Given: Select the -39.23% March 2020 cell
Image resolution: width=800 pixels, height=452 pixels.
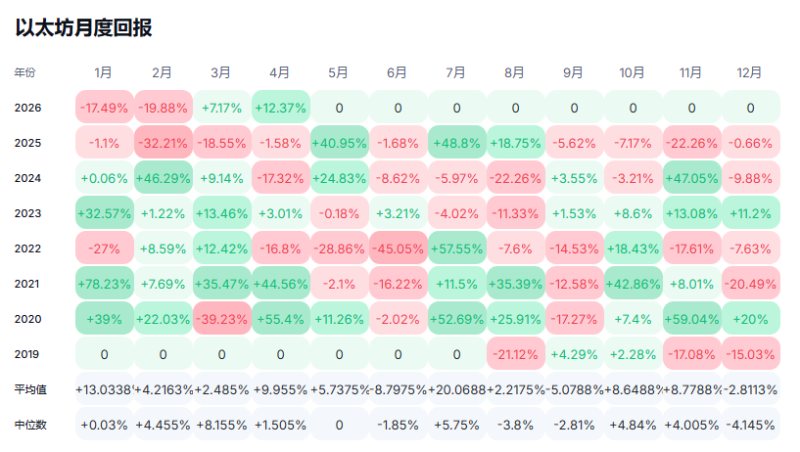Looking at the screenshot, I should click(x=221, y=318).
